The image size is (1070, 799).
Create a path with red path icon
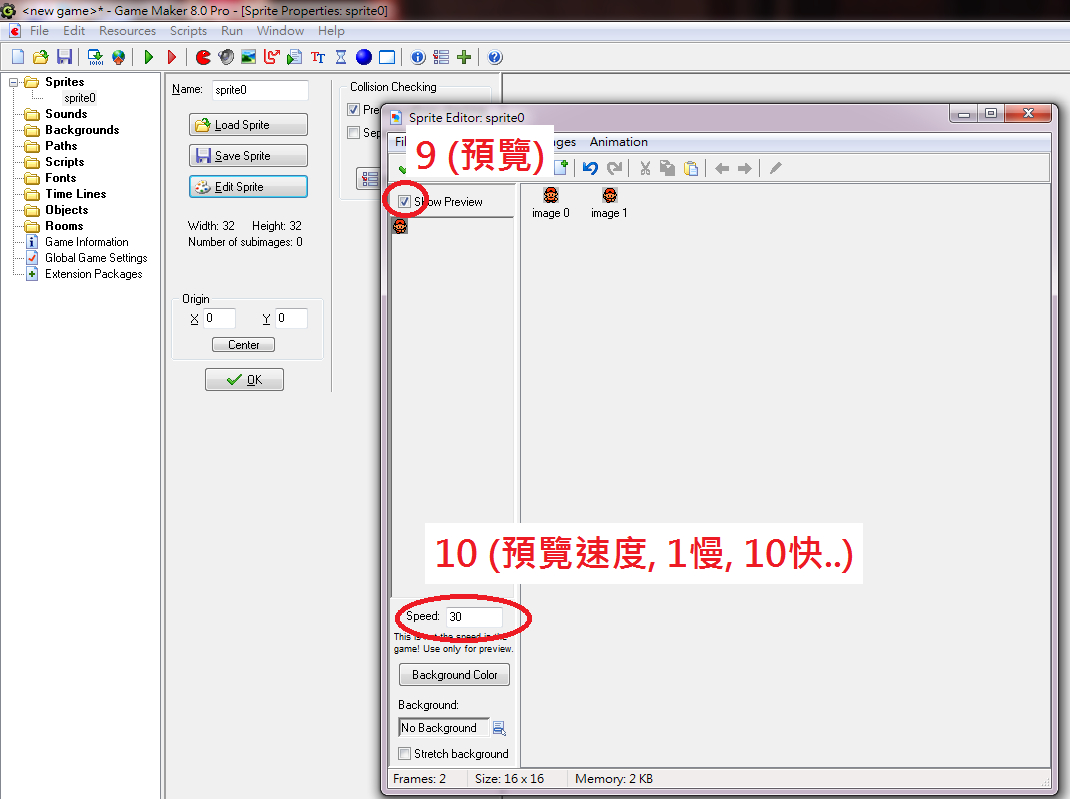tap(272, 57)
